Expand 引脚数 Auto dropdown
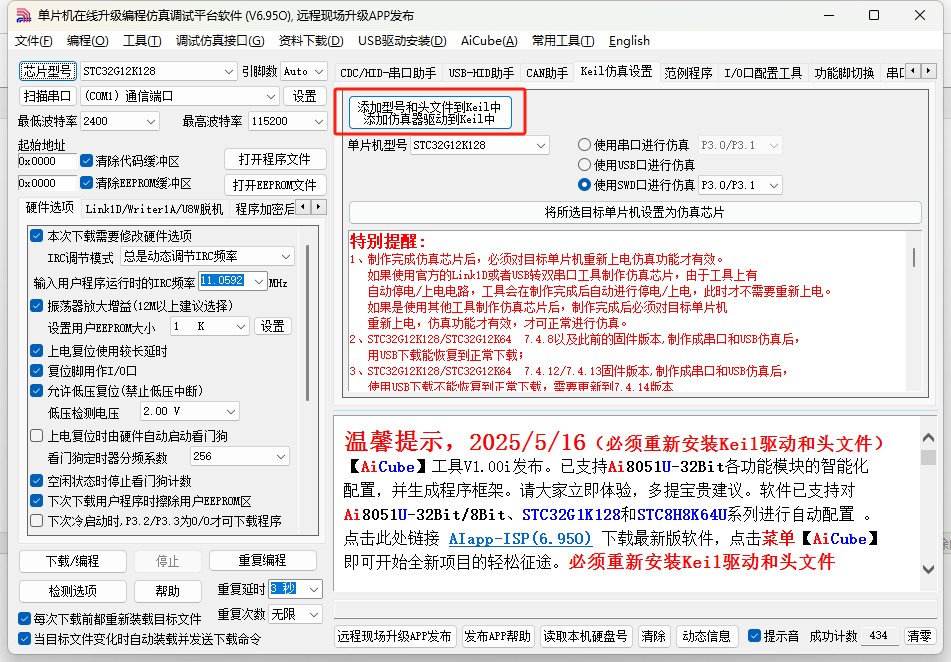Image resolution: width=951 pixels, height=662 pixels. [320, 71]
